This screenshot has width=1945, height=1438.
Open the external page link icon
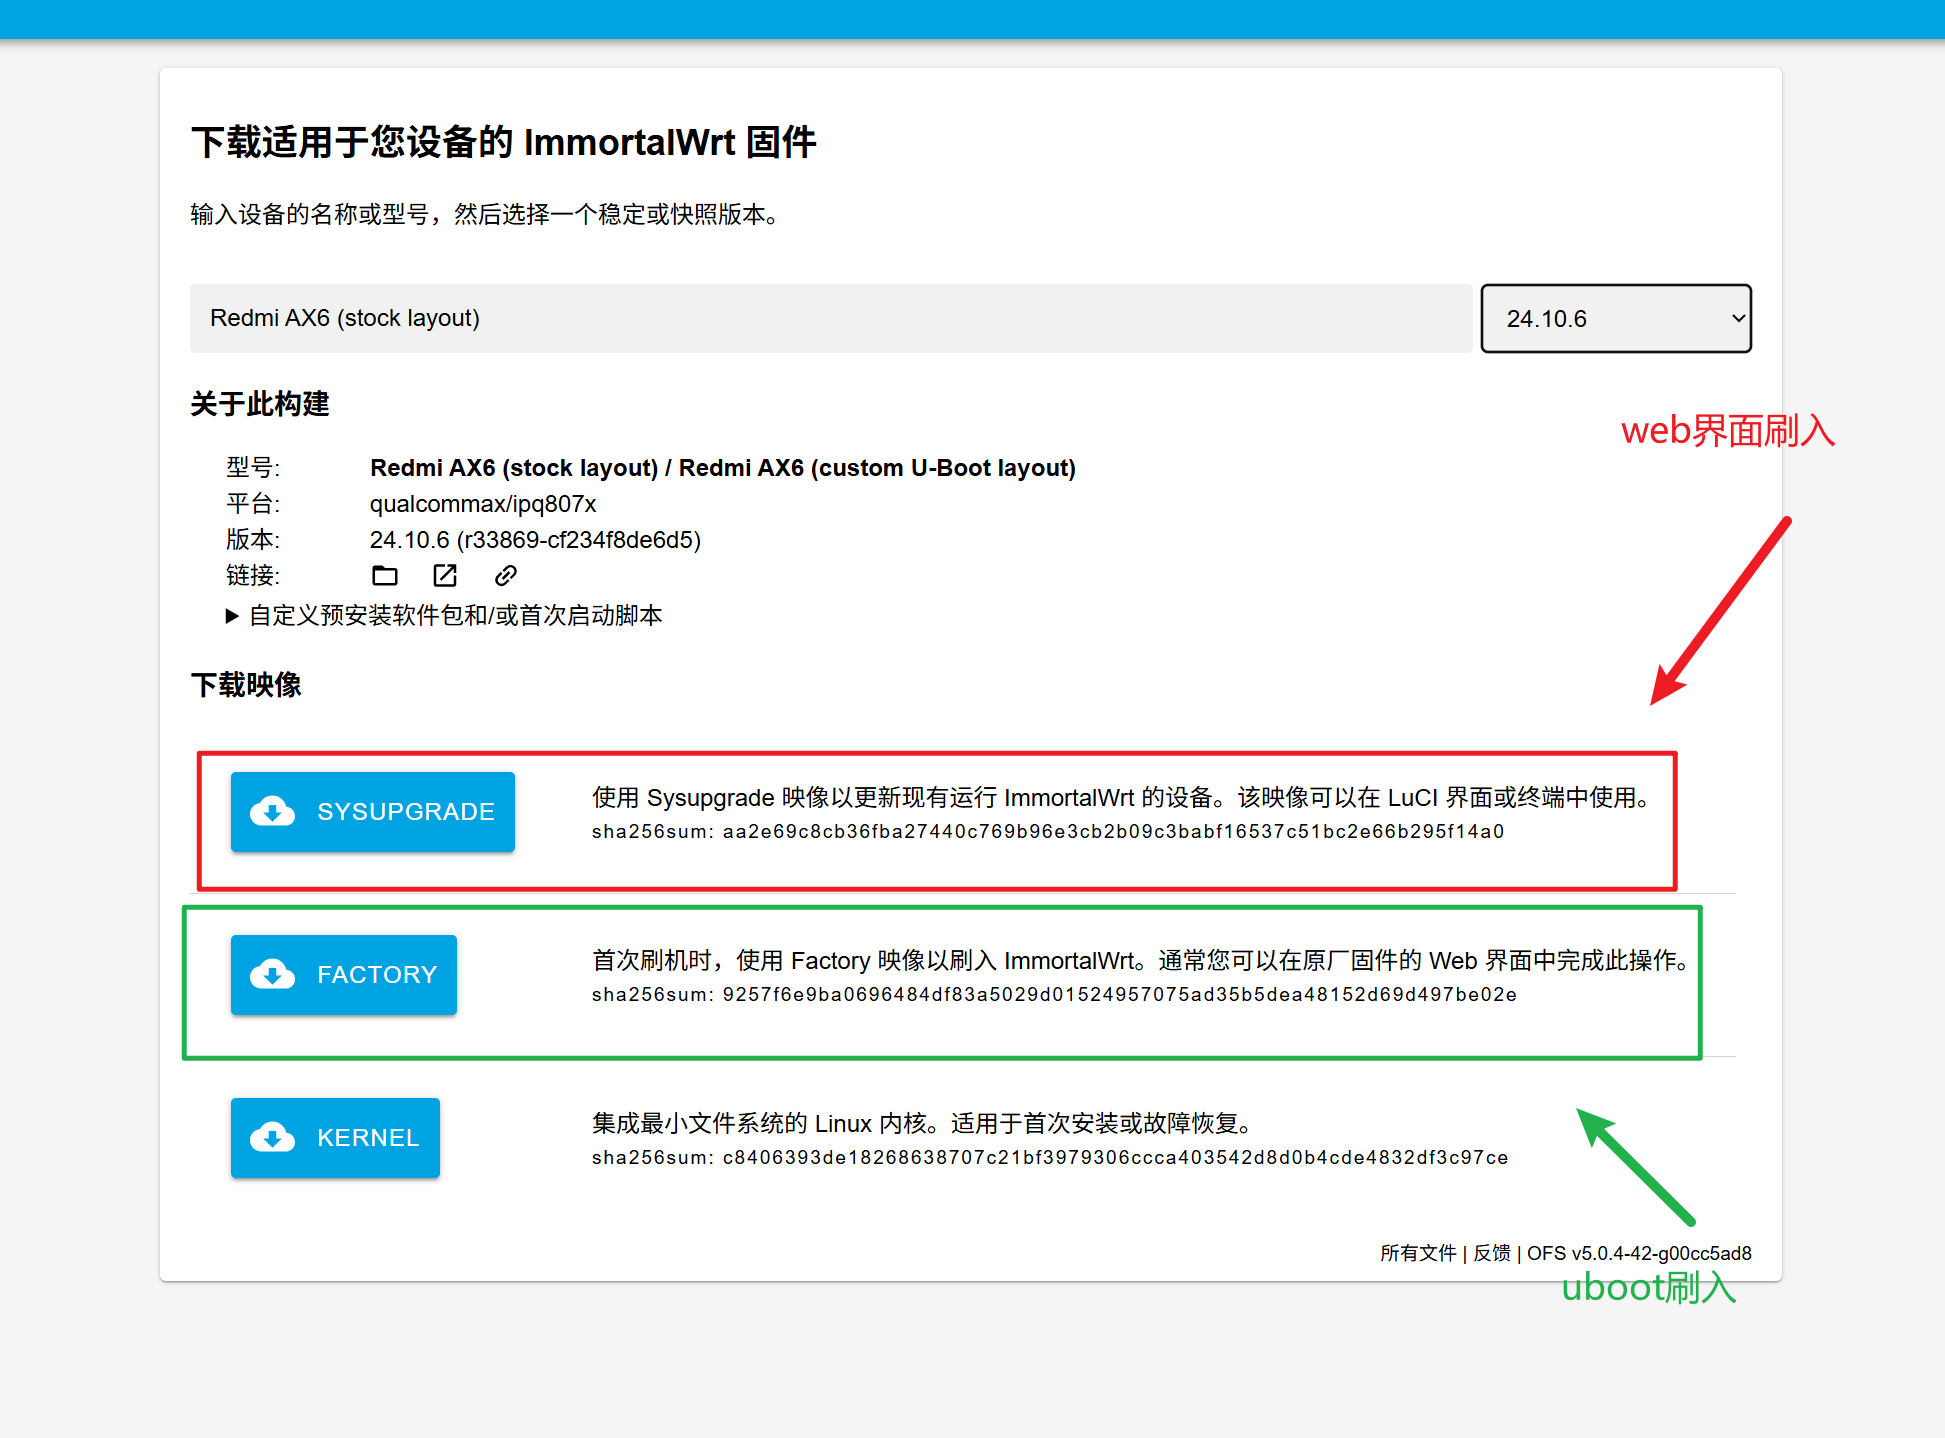point(445,575)
